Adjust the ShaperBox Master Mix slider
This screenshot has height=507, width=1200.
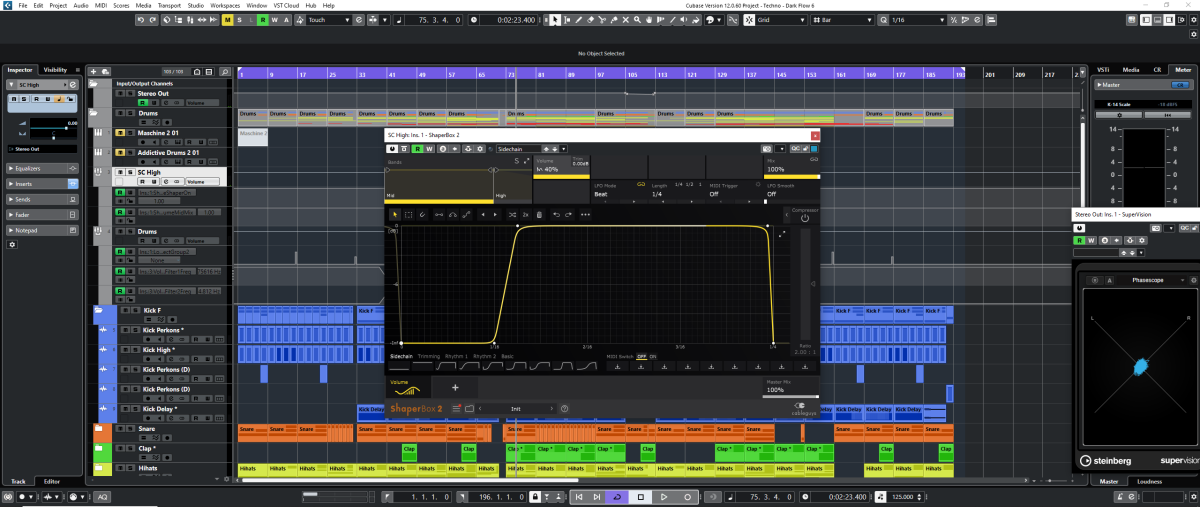[791, 396]
